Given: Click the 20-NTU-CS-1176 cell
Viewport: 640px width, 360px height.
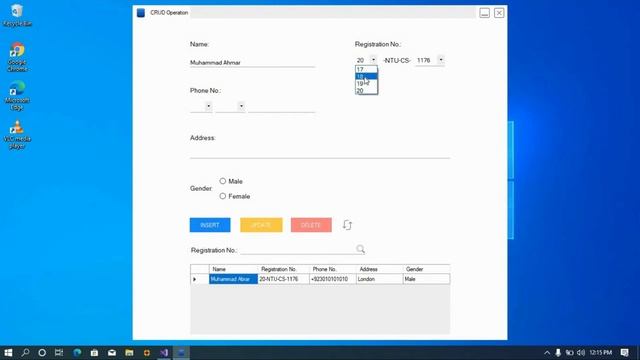Looking at the screenshot, I should [x=283, y=279].
